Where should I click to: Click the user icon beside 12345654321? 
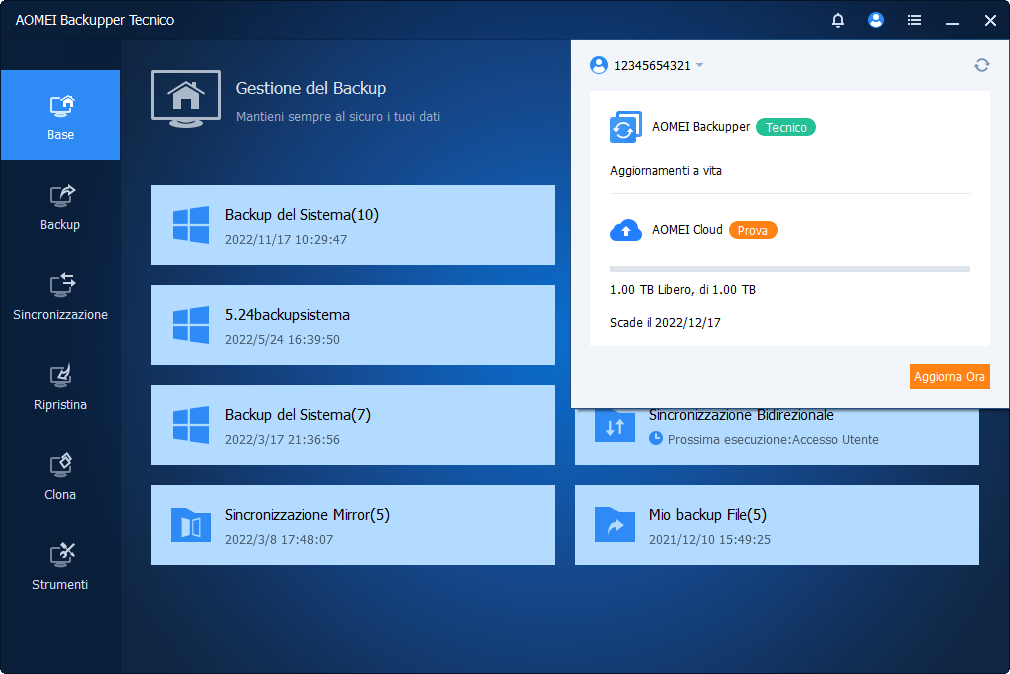[x=598, y=65]
